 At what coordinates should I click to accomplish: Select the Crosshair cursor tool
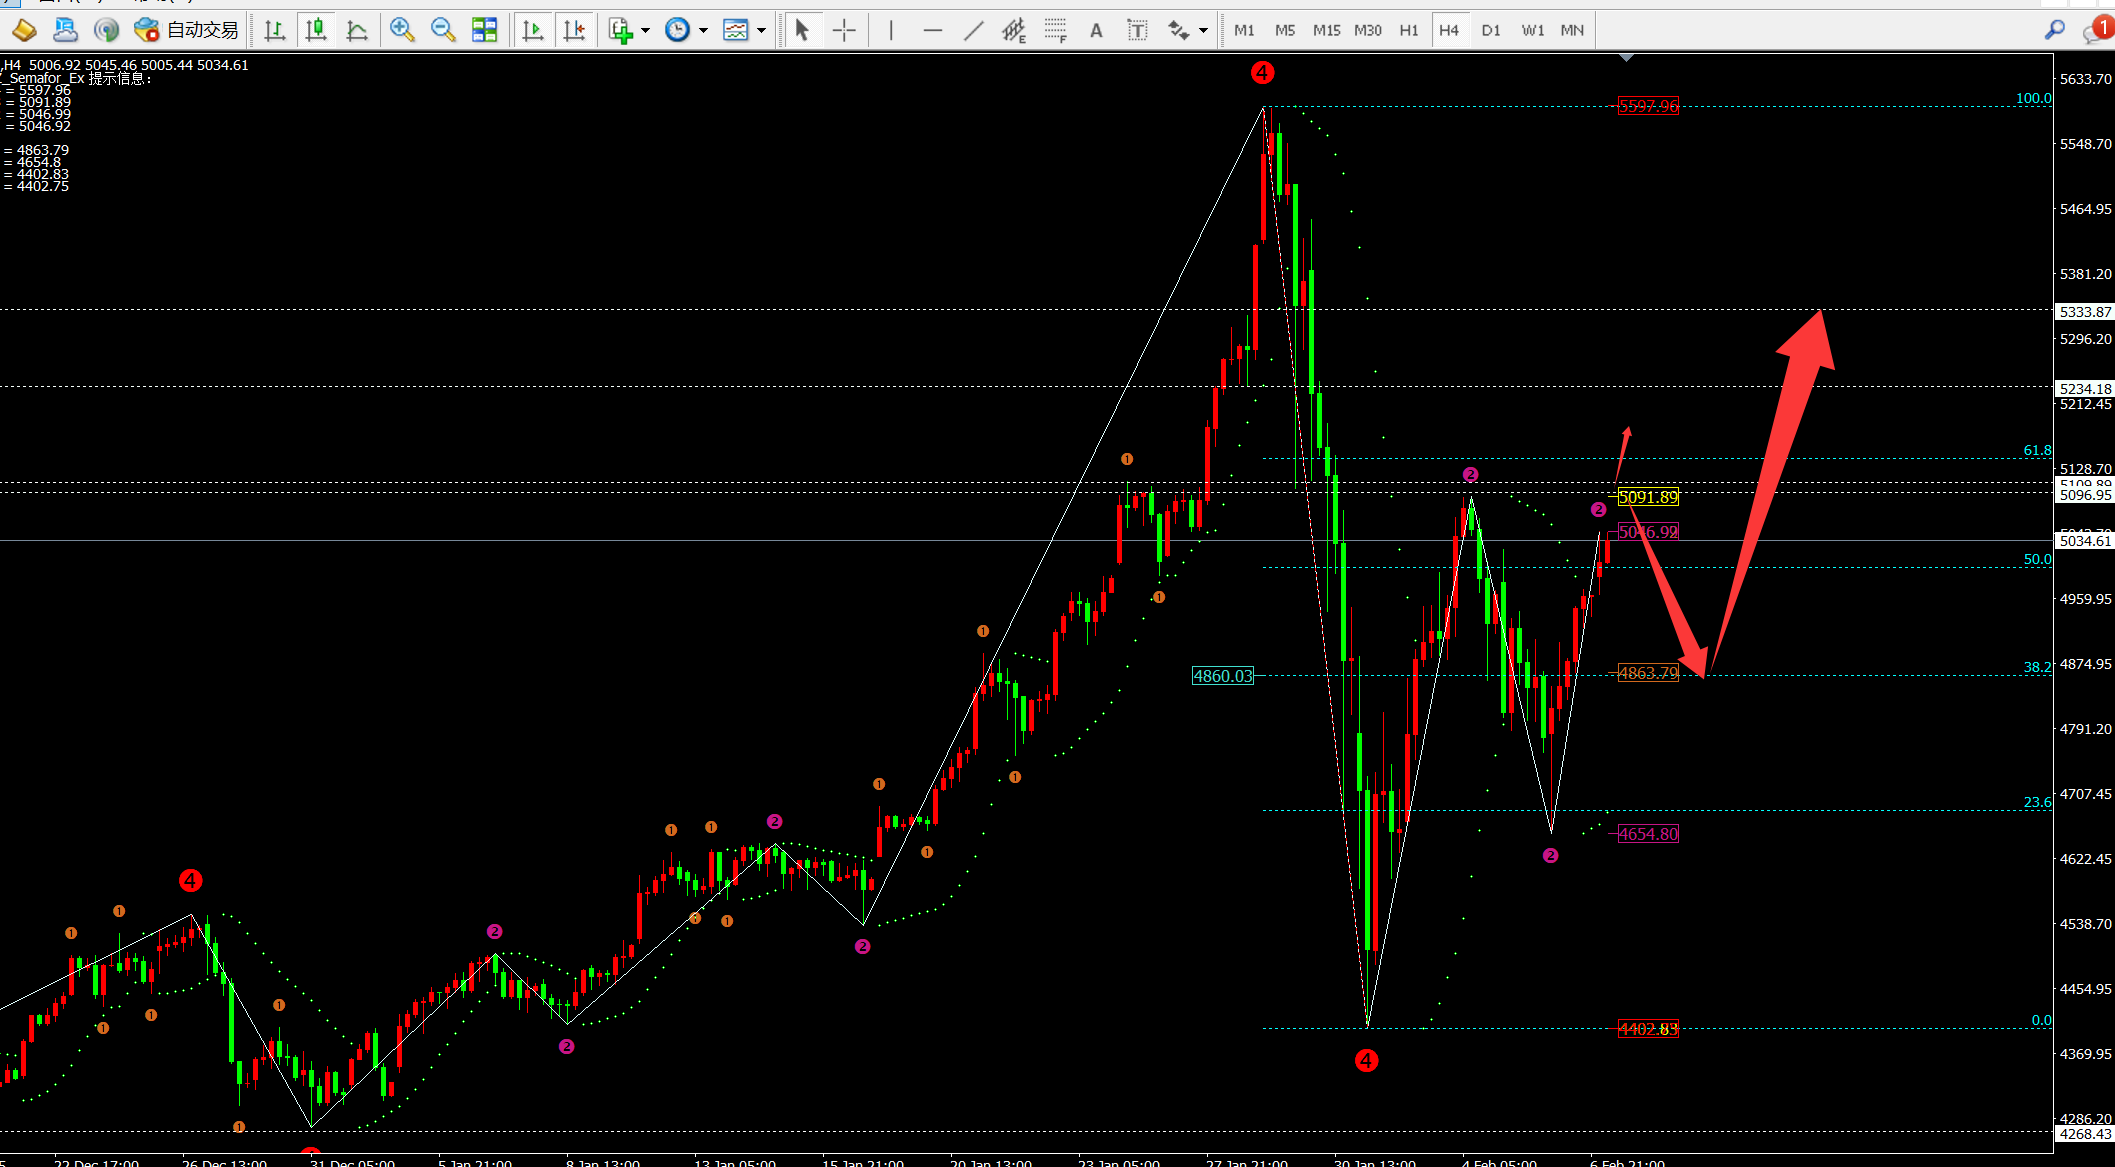[x=844, y=30]
